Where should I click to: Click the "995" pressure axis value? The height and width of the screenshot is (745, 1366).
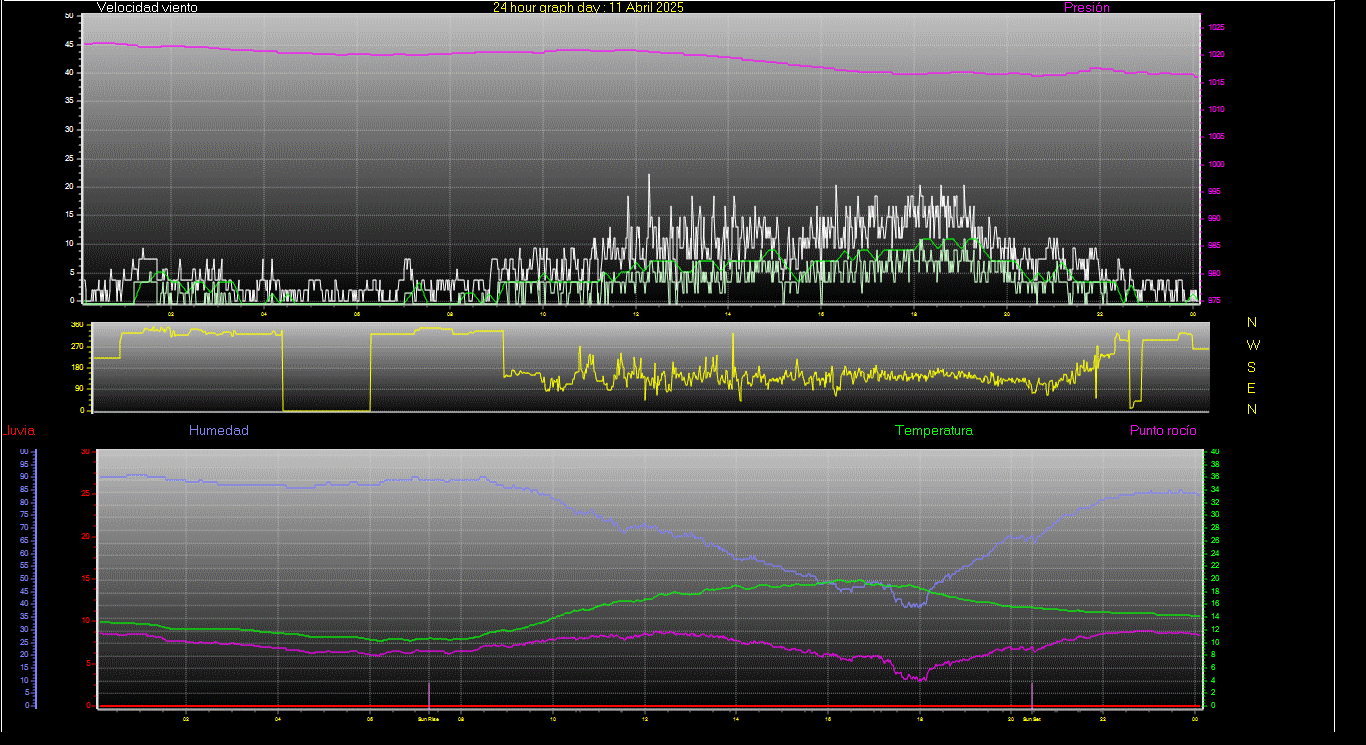coord(1213,191)
